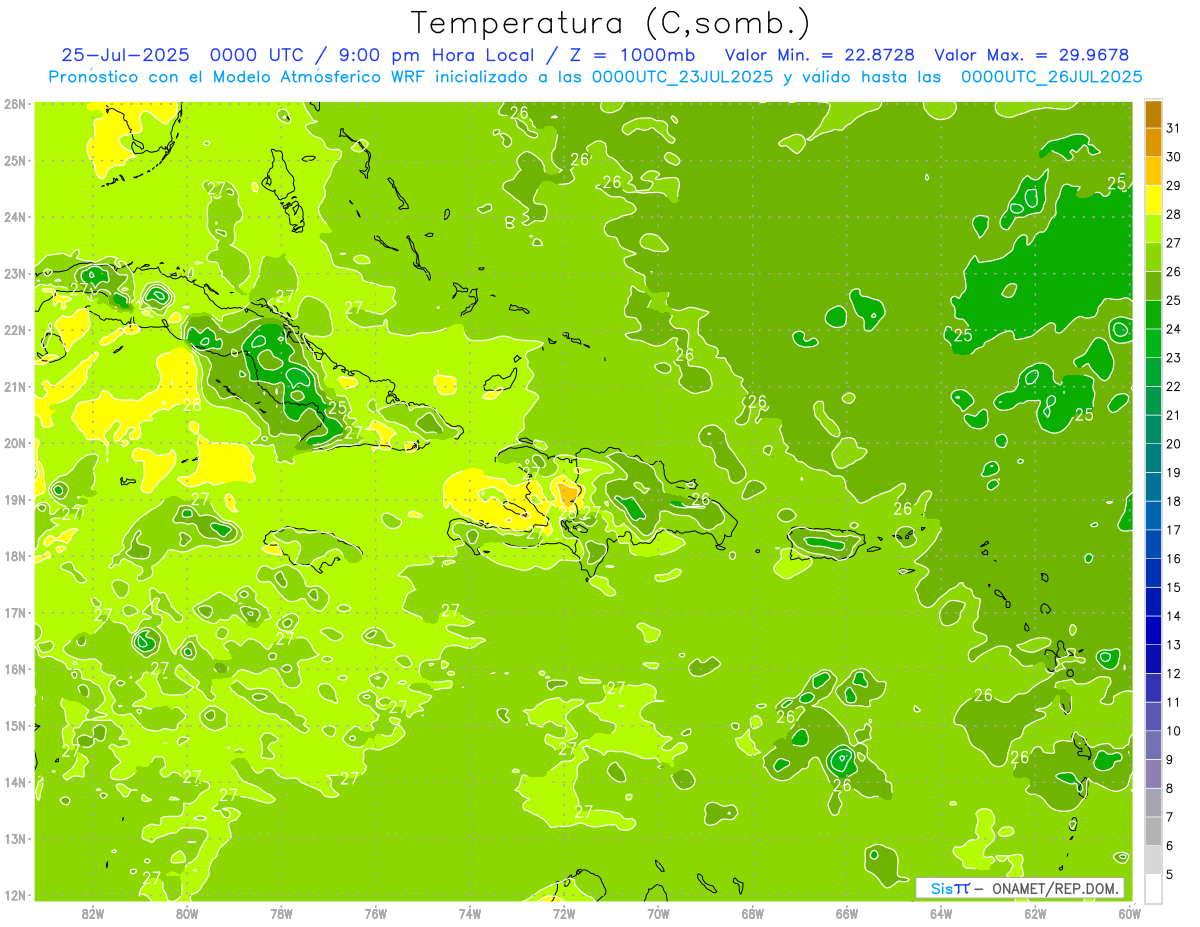Click the color scale label "31"
1200x927 pixels.
[x=1174, y=128]
